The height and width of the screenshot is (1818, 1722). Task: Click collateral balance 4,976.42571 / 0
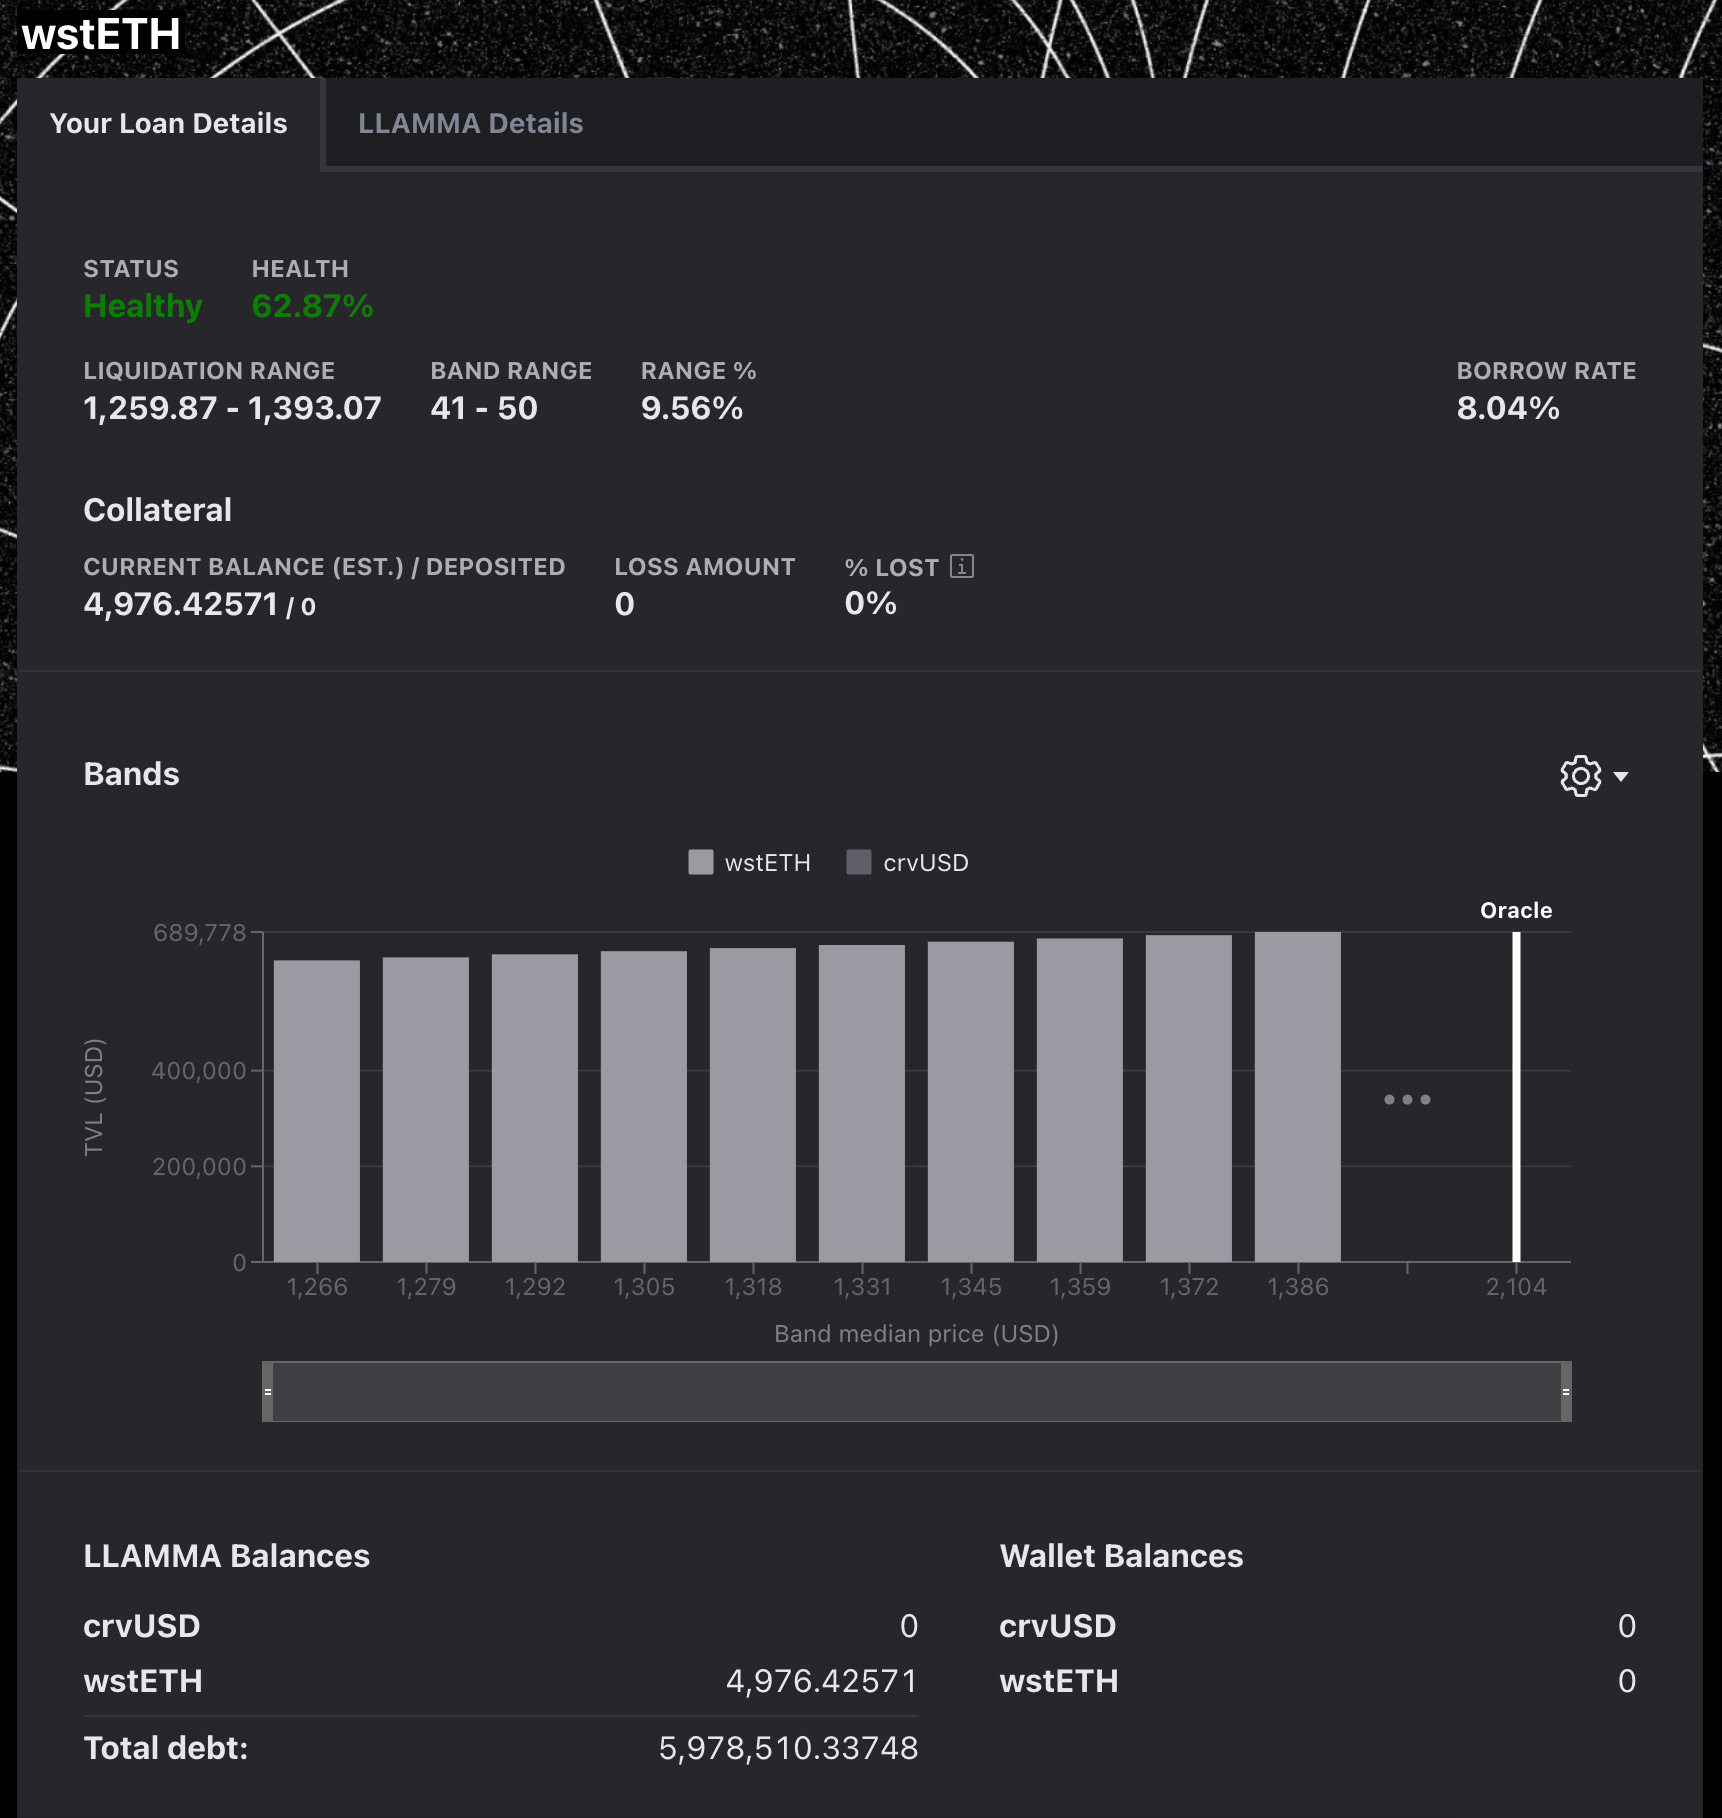[x=200, y=604]
